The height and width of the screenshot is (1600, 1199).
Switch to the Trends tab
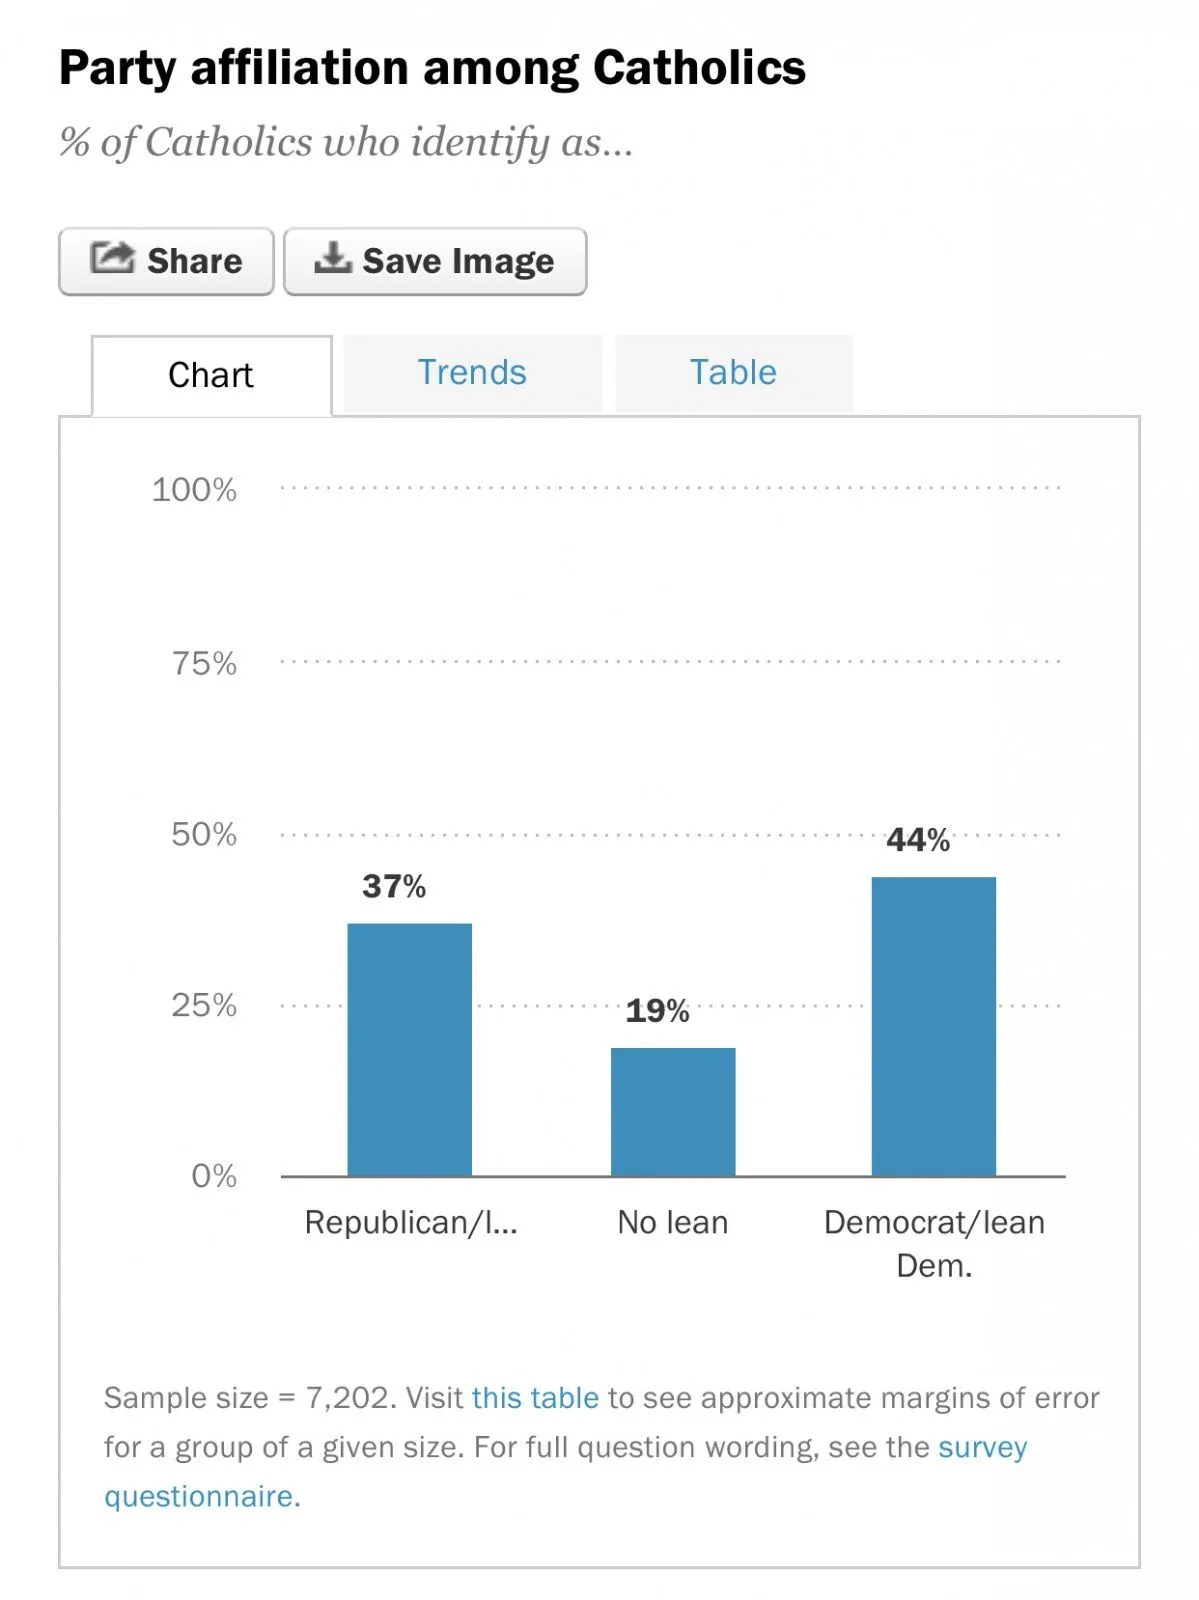click(472, 373)
